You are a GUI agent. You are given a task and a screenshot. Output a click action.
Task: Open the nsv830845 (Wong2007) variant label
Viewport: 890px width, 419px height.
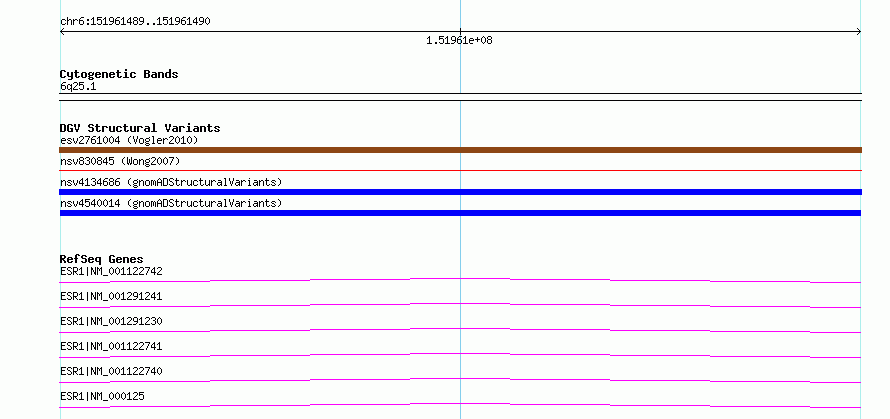point(120,161)
